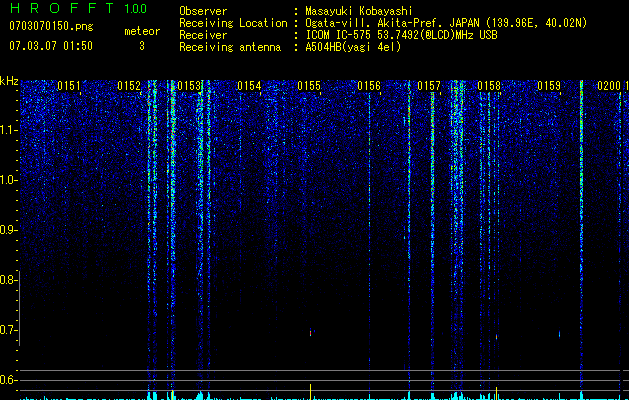
Task: Click the meteor count label
Action: (142, 31)
